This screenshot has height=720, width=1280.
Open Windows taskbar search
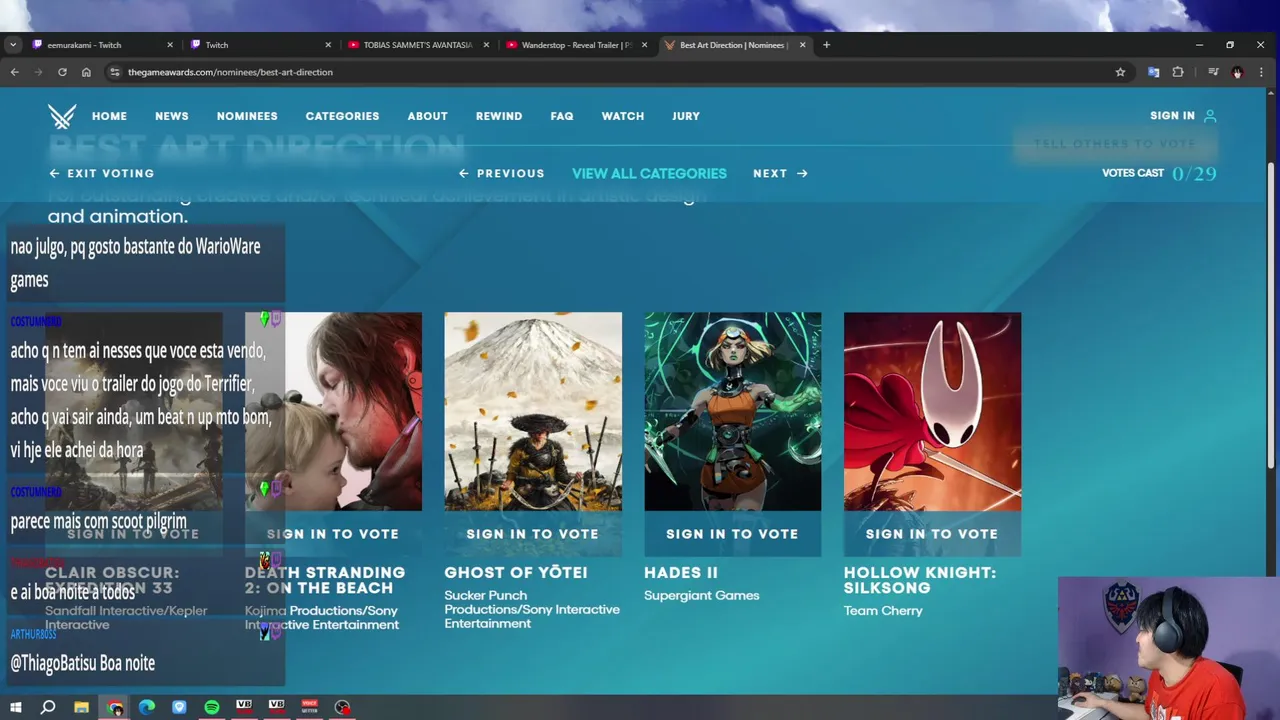tap(47, 707)
